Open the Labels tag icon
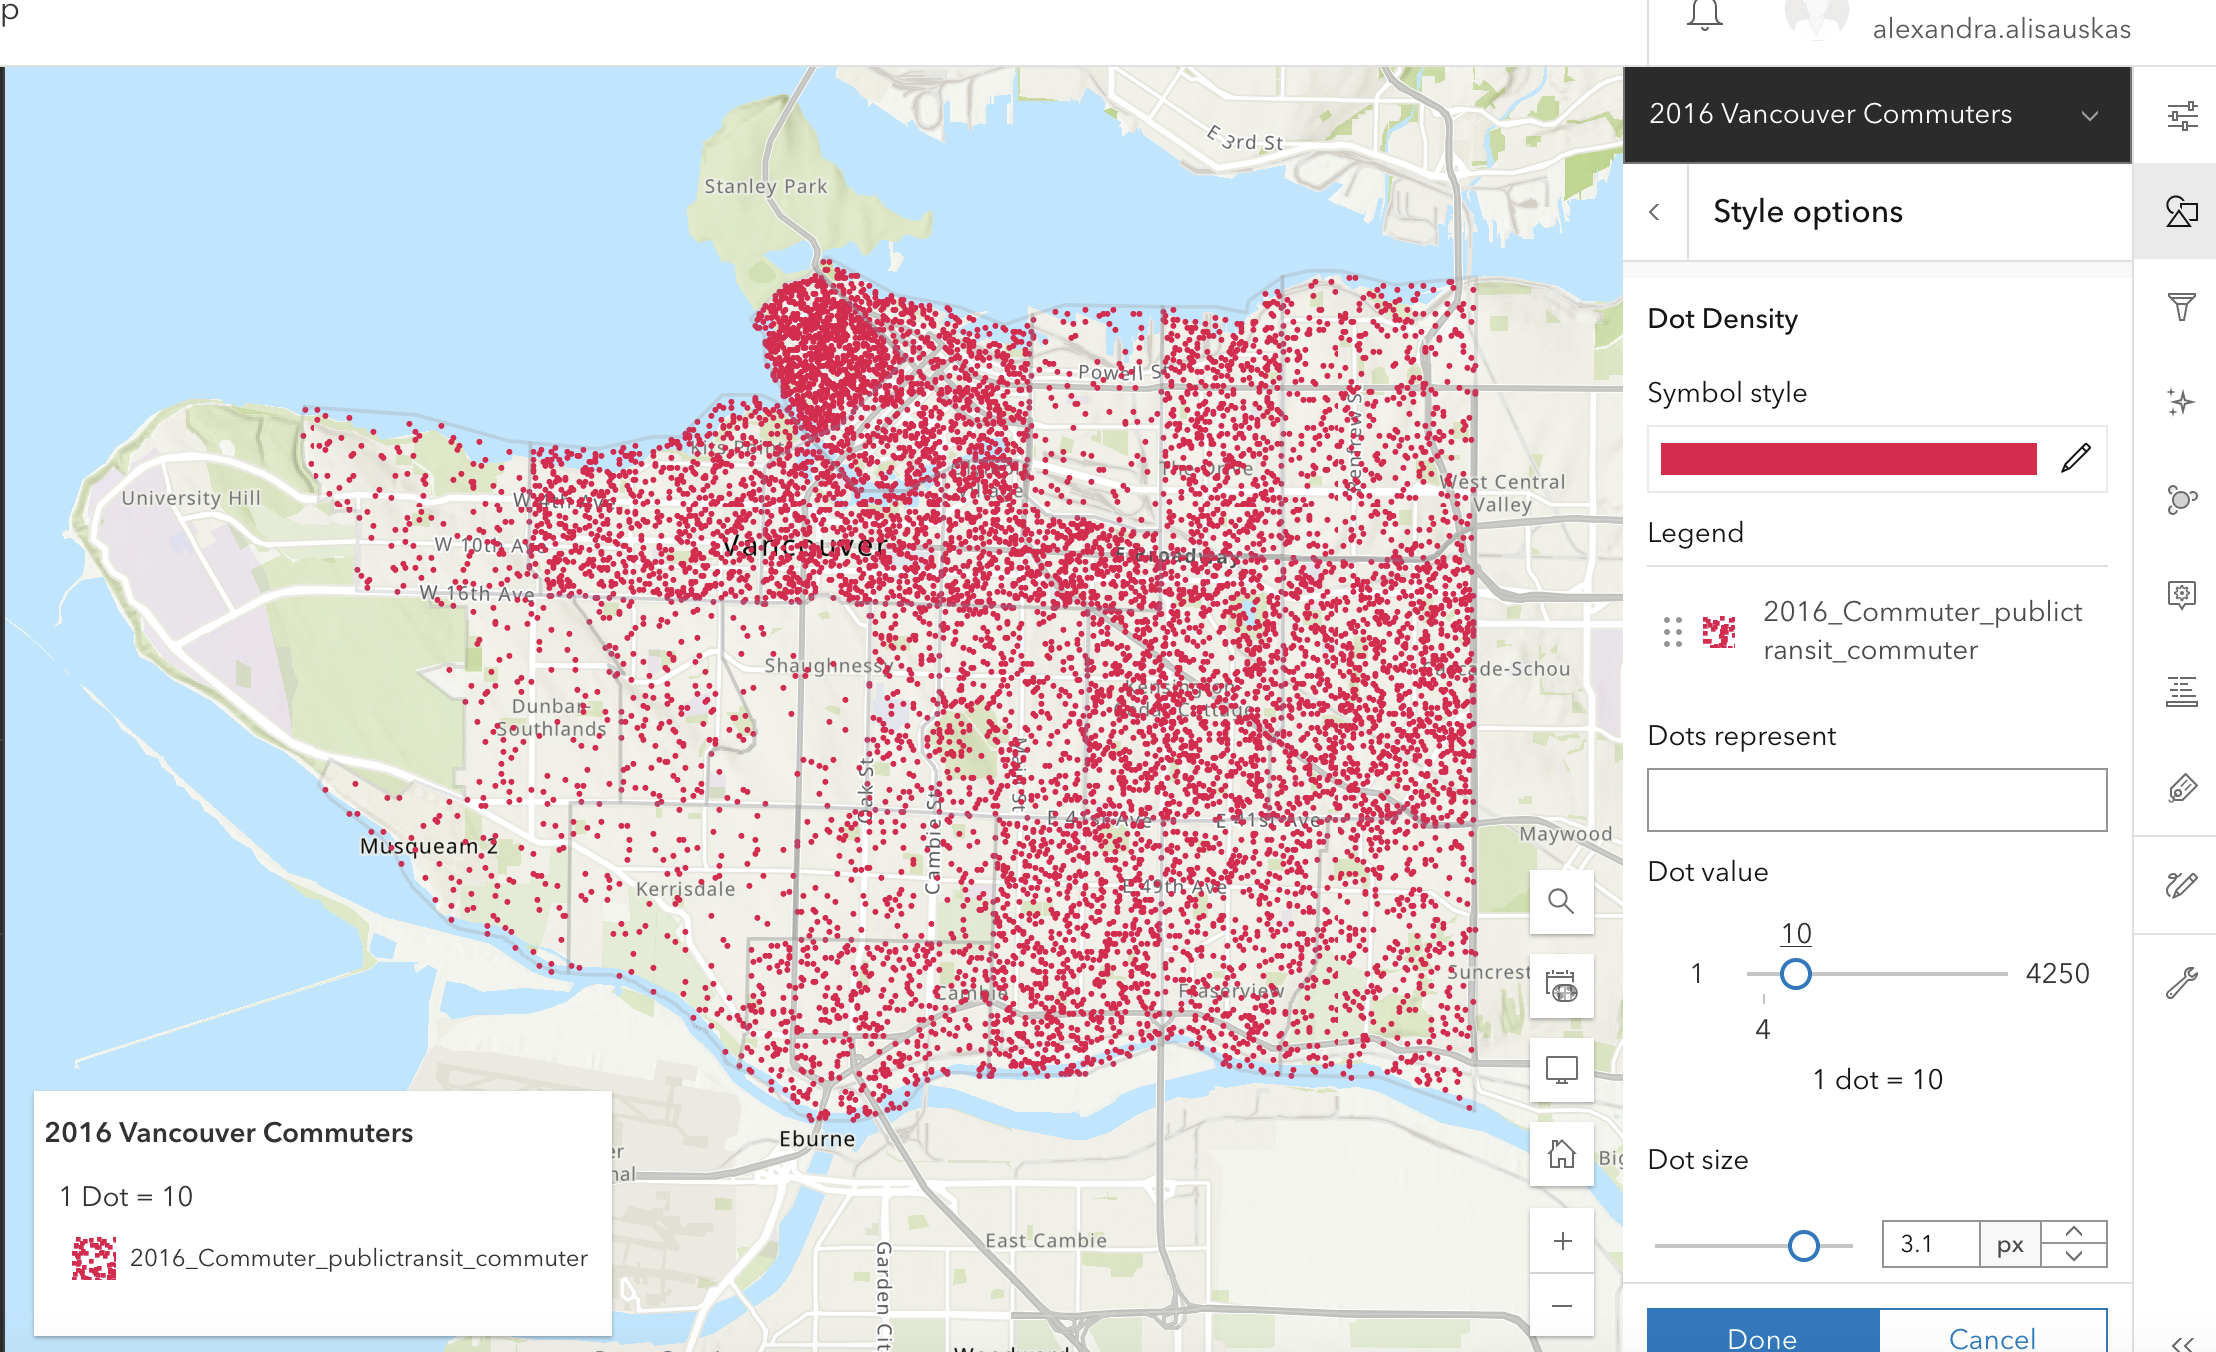This screenshot has width=2216, height=1352. tap(2182, 788)
